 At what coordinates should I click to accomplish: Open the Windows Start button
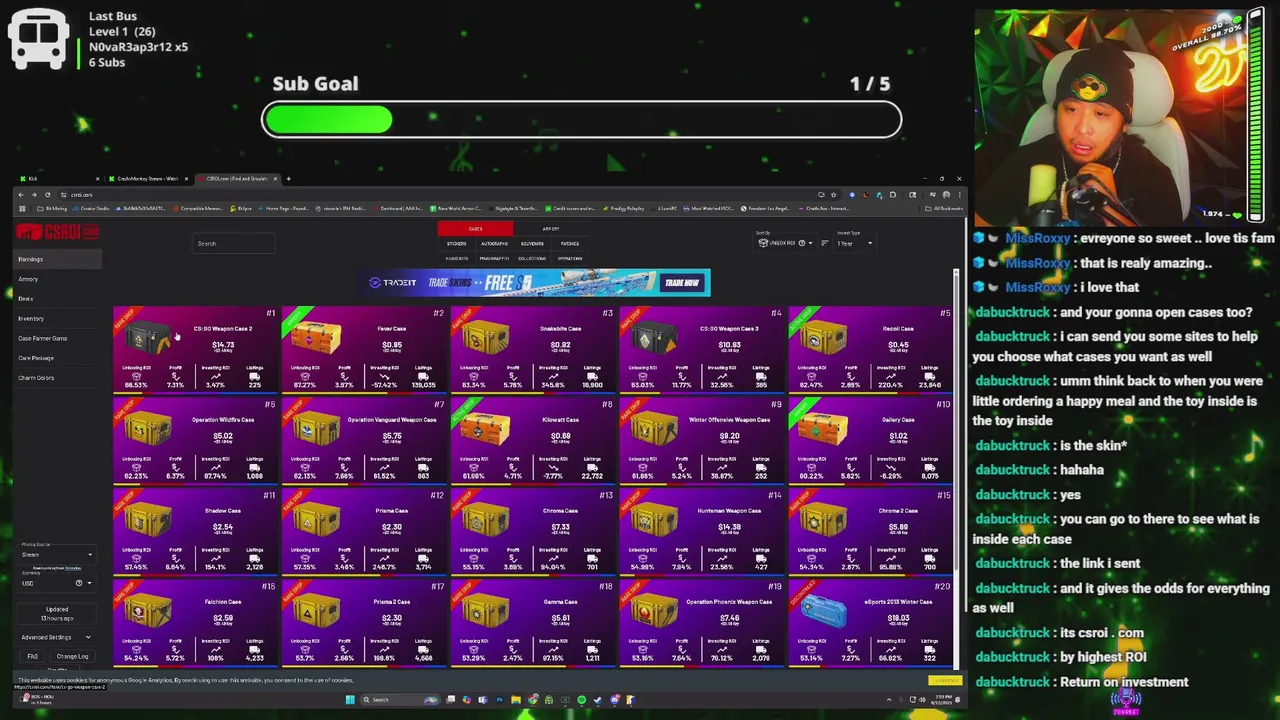tap(350, 700)
